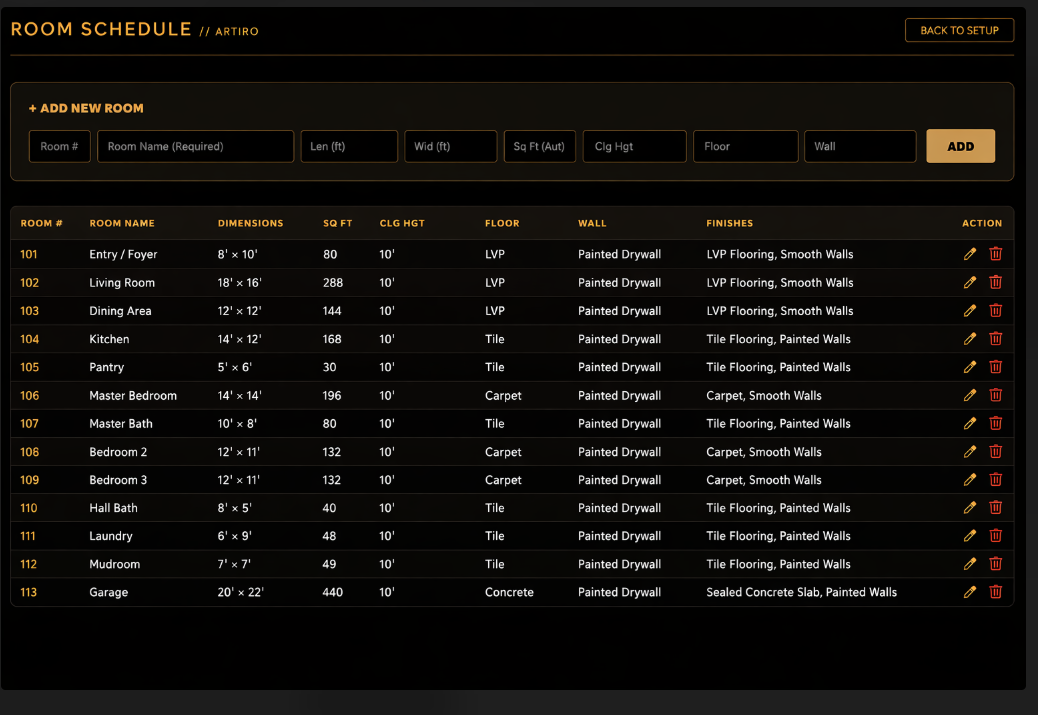
Task: Click into the Clg Hgt field
Action: (634, 146)
